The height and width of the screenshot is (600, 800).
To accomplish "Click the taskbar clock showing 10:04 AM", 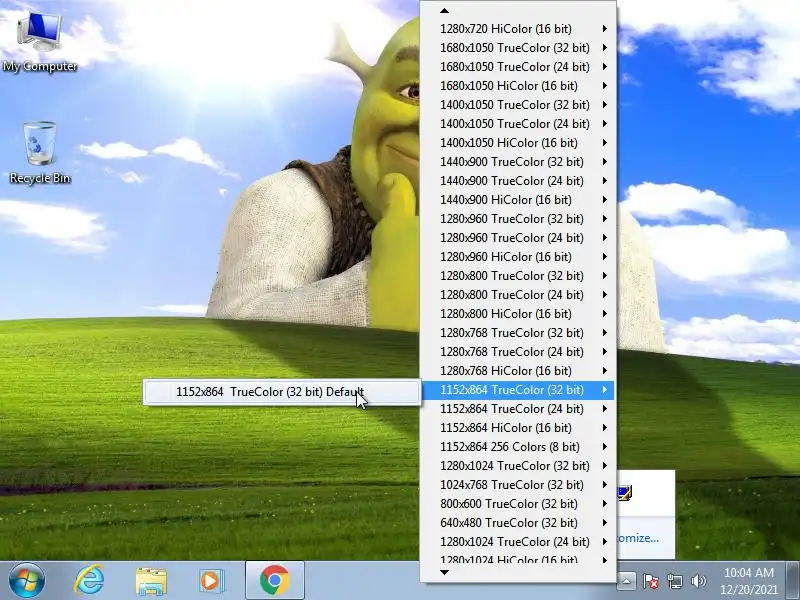I will (x=748, y=581).
